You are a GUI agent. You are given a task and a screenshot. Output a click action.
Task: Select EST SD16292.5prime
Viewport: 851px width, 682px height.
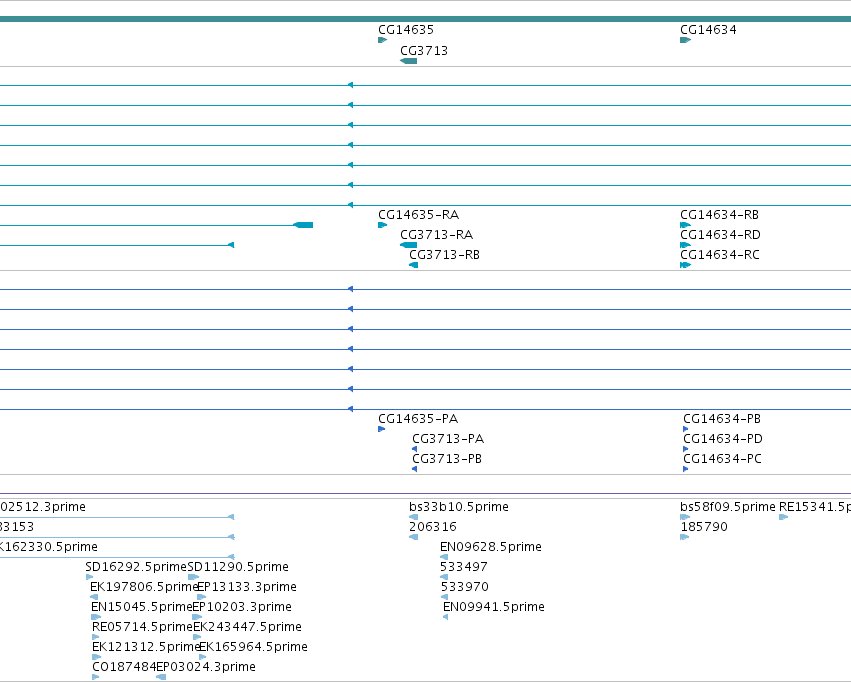click(136, 567)
